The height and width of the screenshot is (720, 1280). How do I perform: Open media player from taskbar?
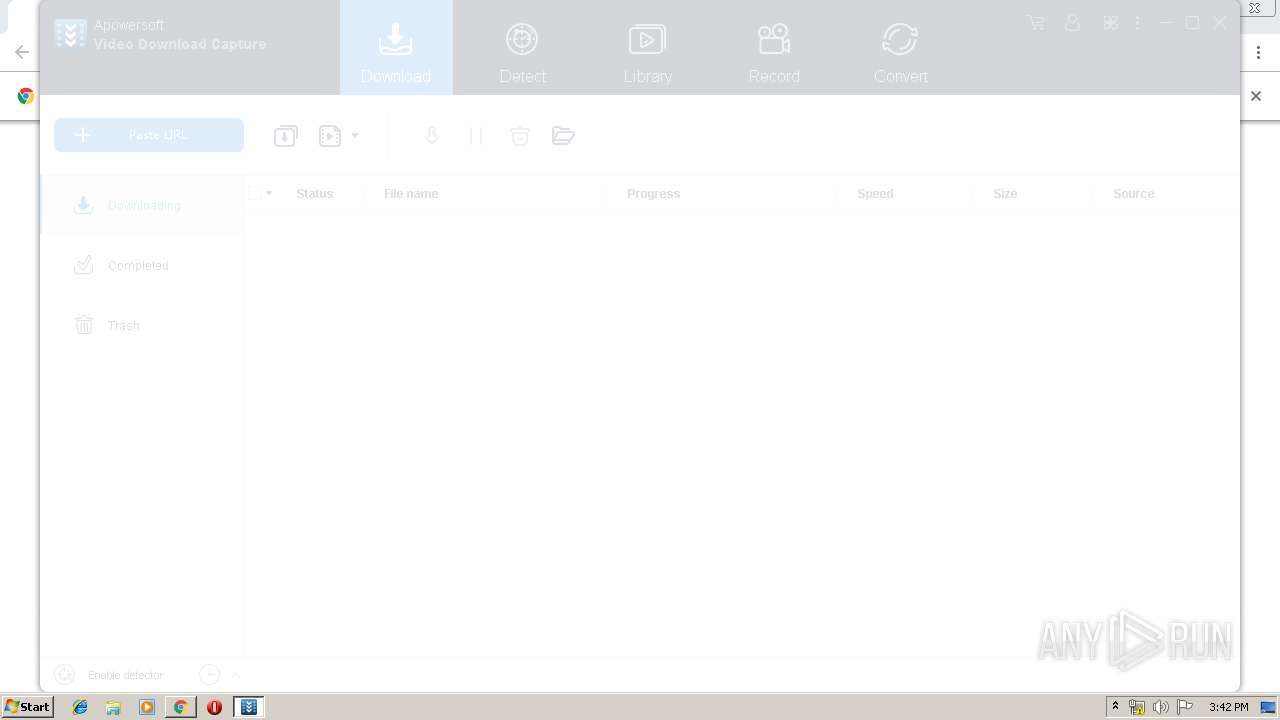point(147,707)
